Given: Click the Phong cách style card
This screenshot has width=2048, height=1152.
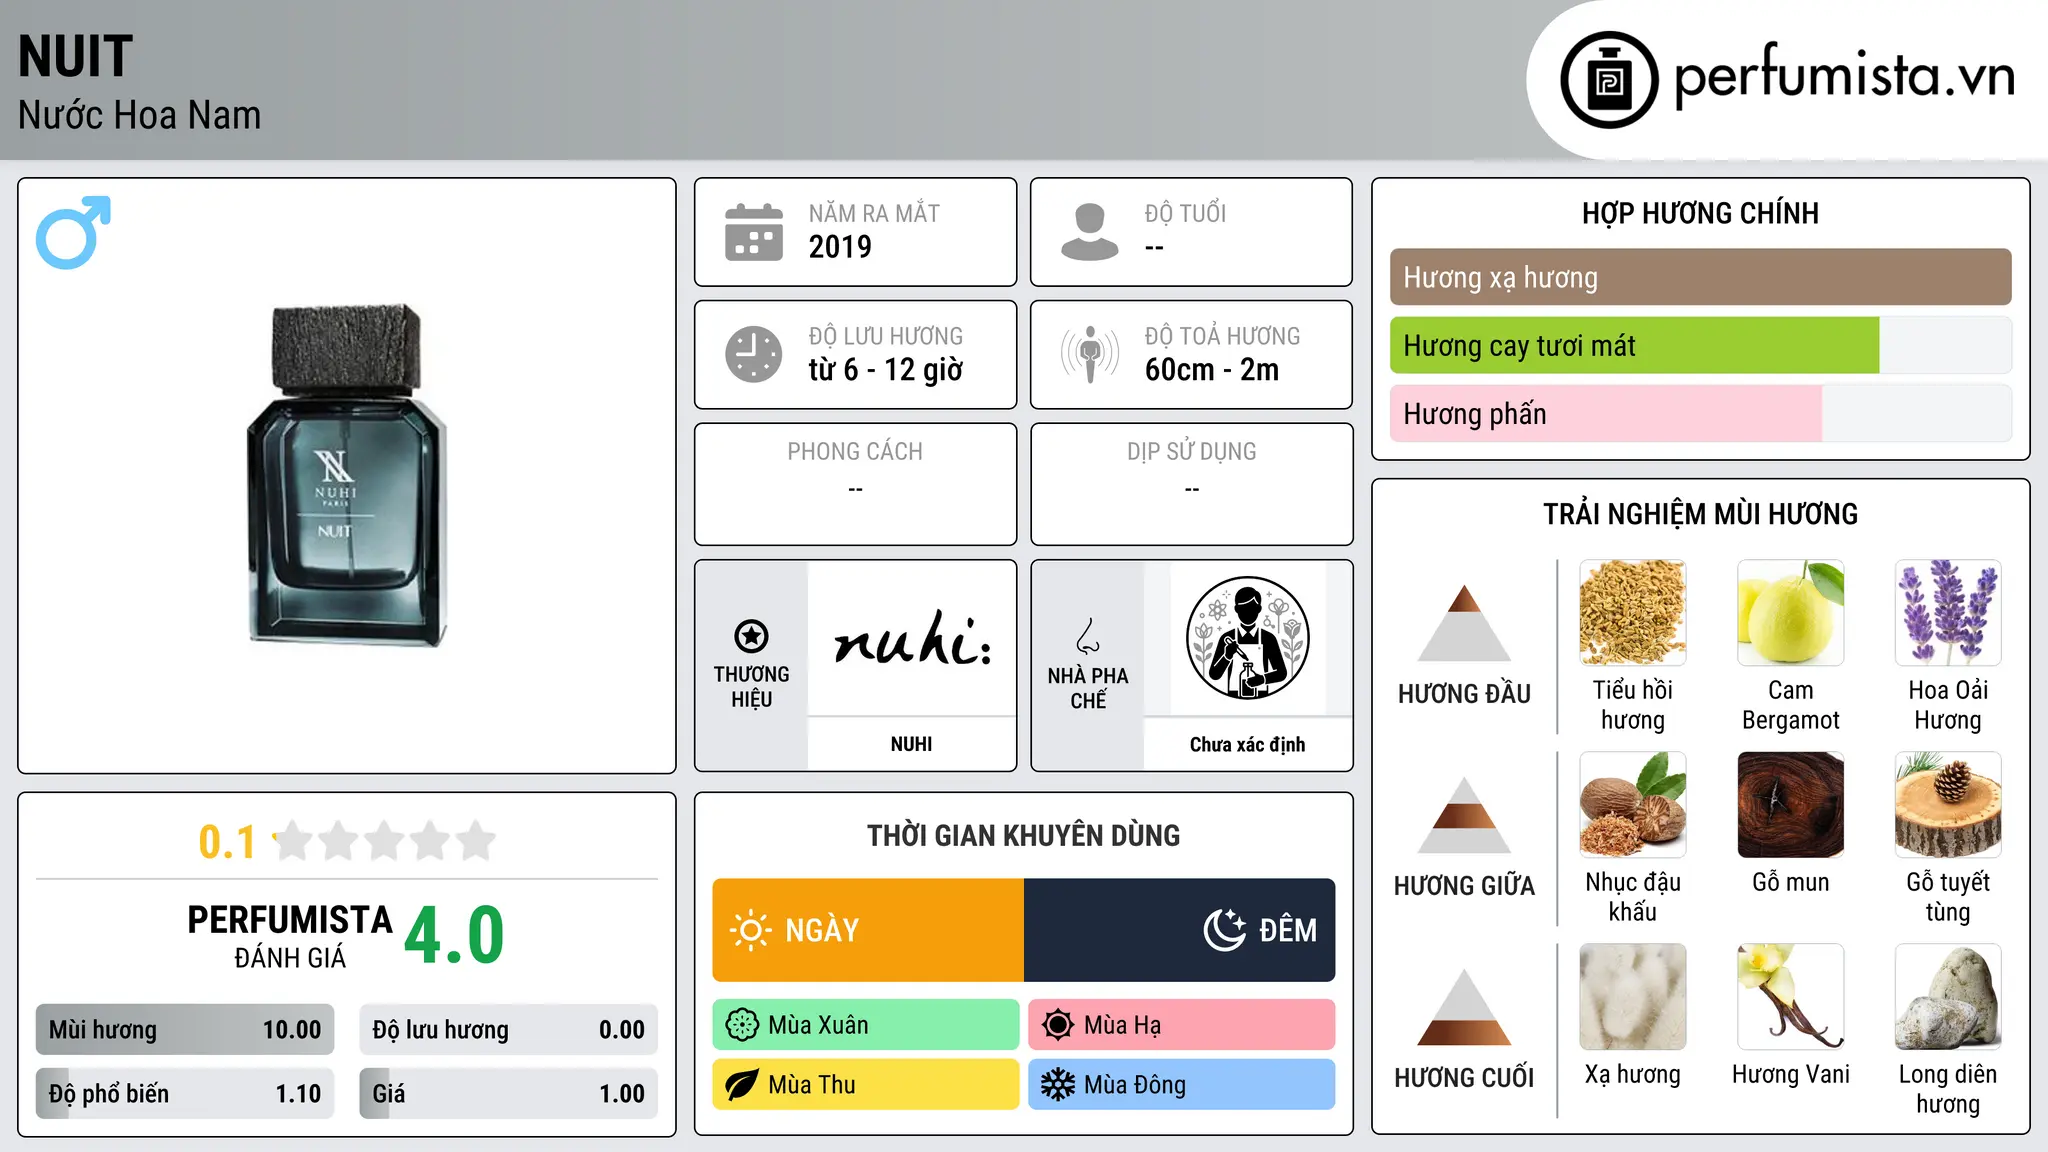Looking at the screenshot, I should coord(855,484).
